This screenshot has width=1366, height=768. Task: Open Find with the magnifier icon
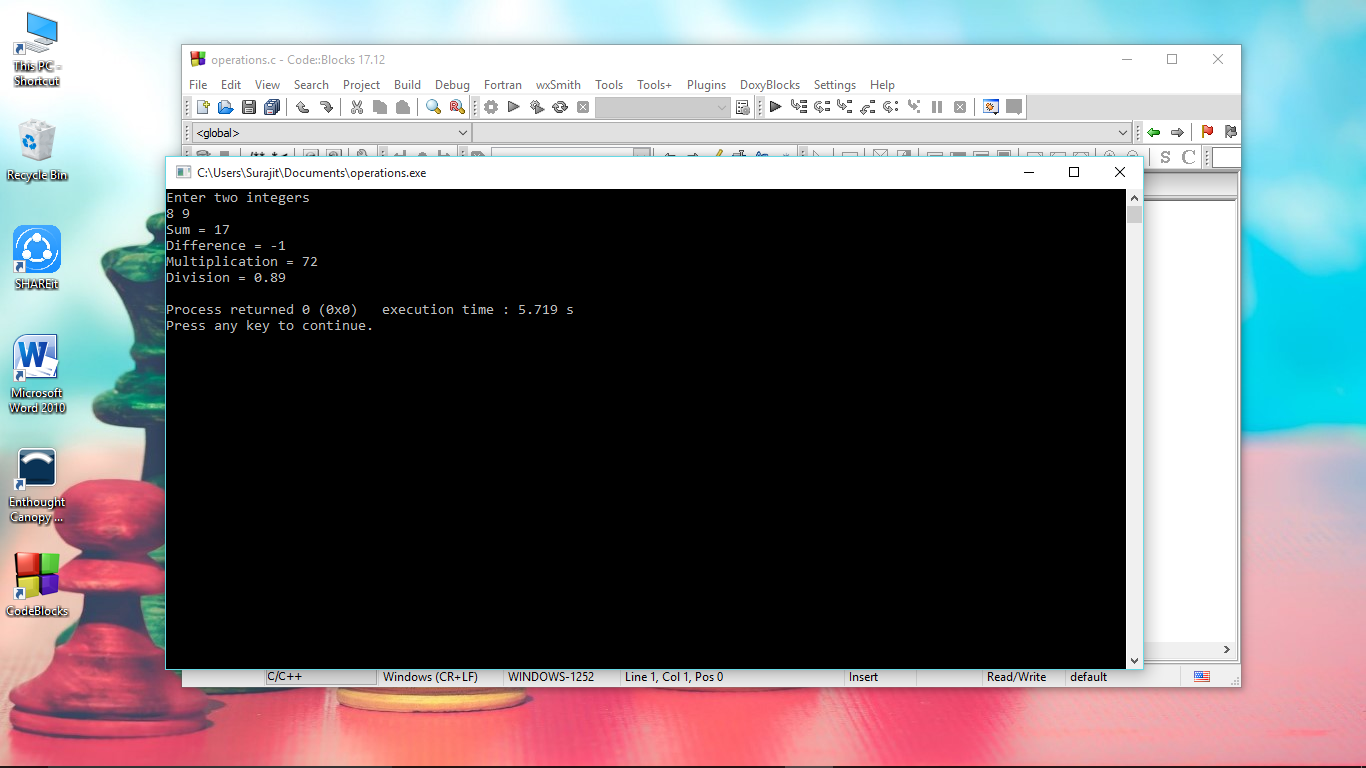coord(432,106)
